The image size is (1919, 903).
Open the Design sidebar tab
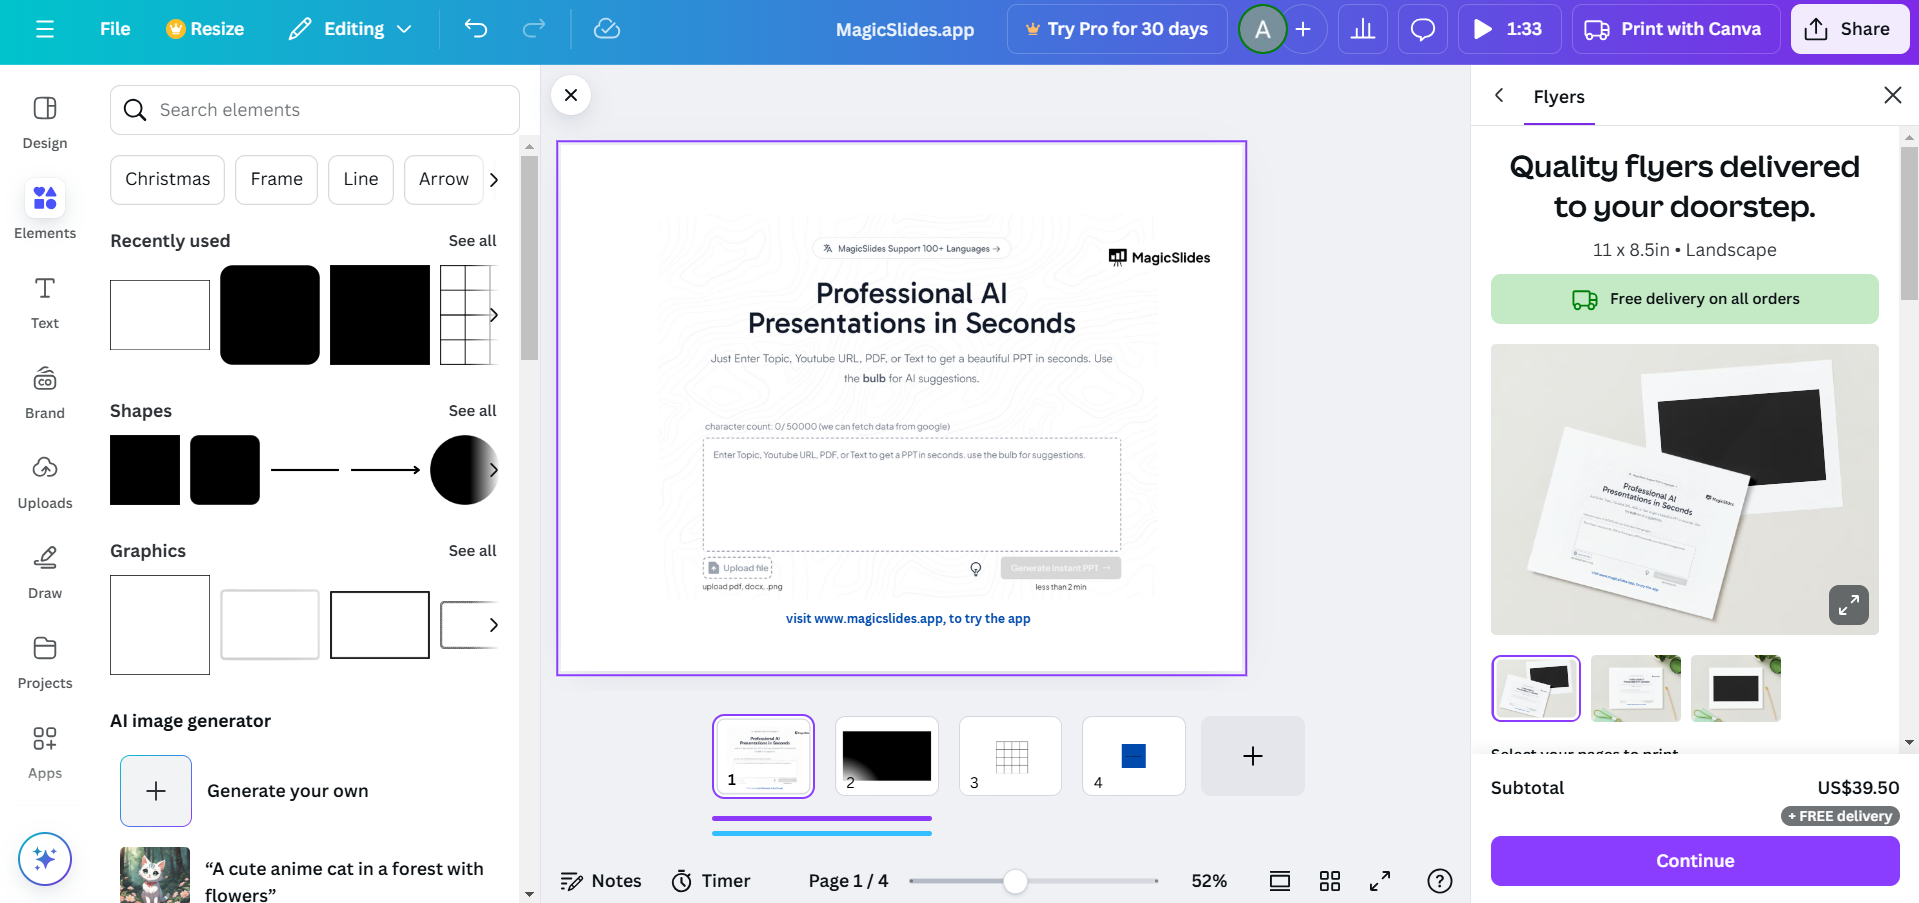click(45, 122)
